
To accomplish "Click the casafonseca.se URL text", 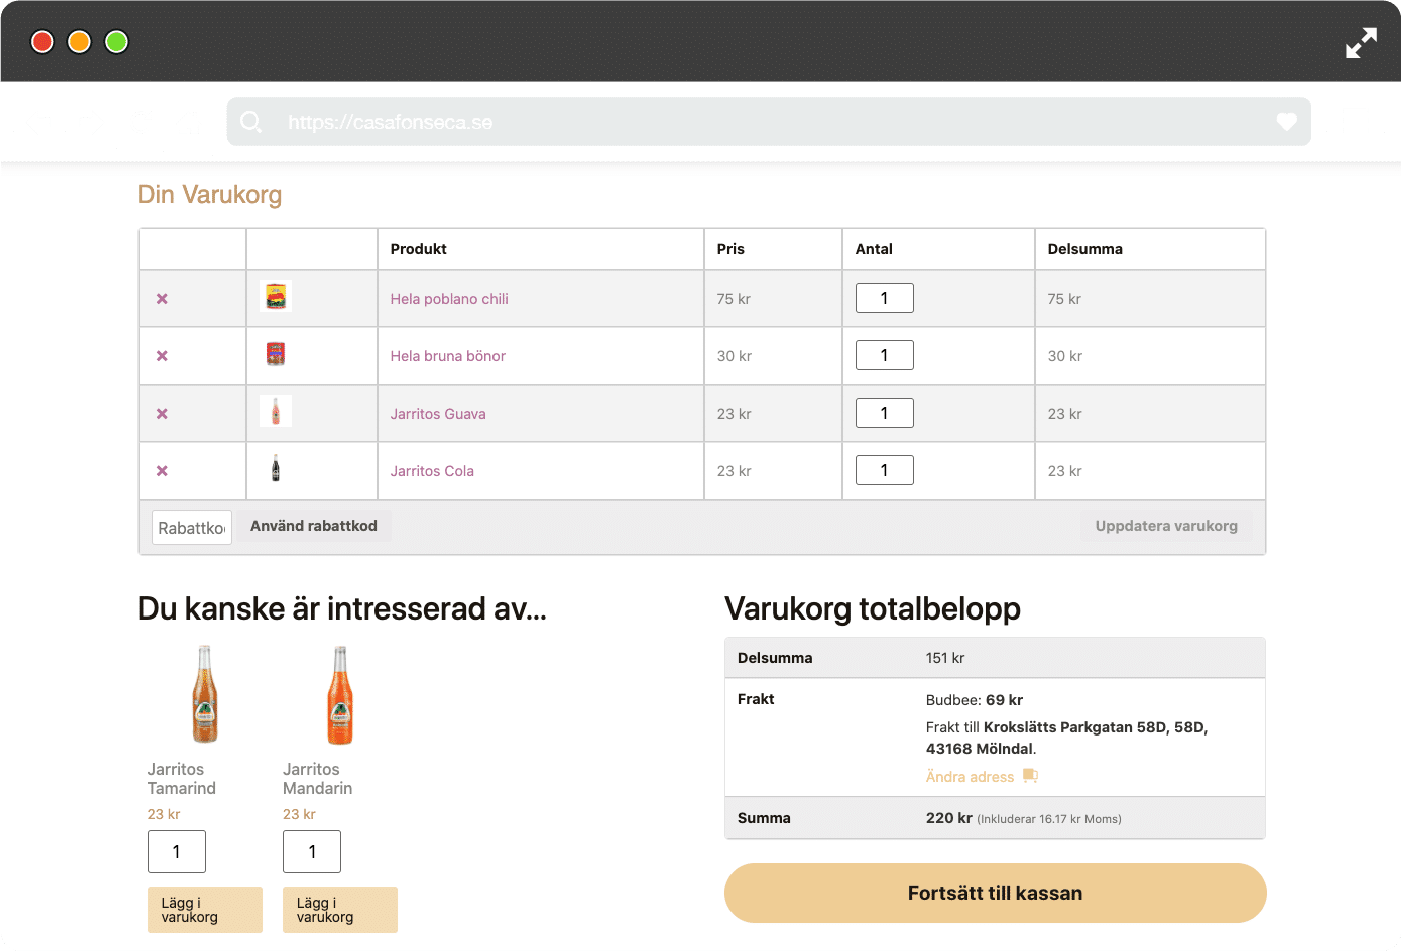I will click(390, 122).
